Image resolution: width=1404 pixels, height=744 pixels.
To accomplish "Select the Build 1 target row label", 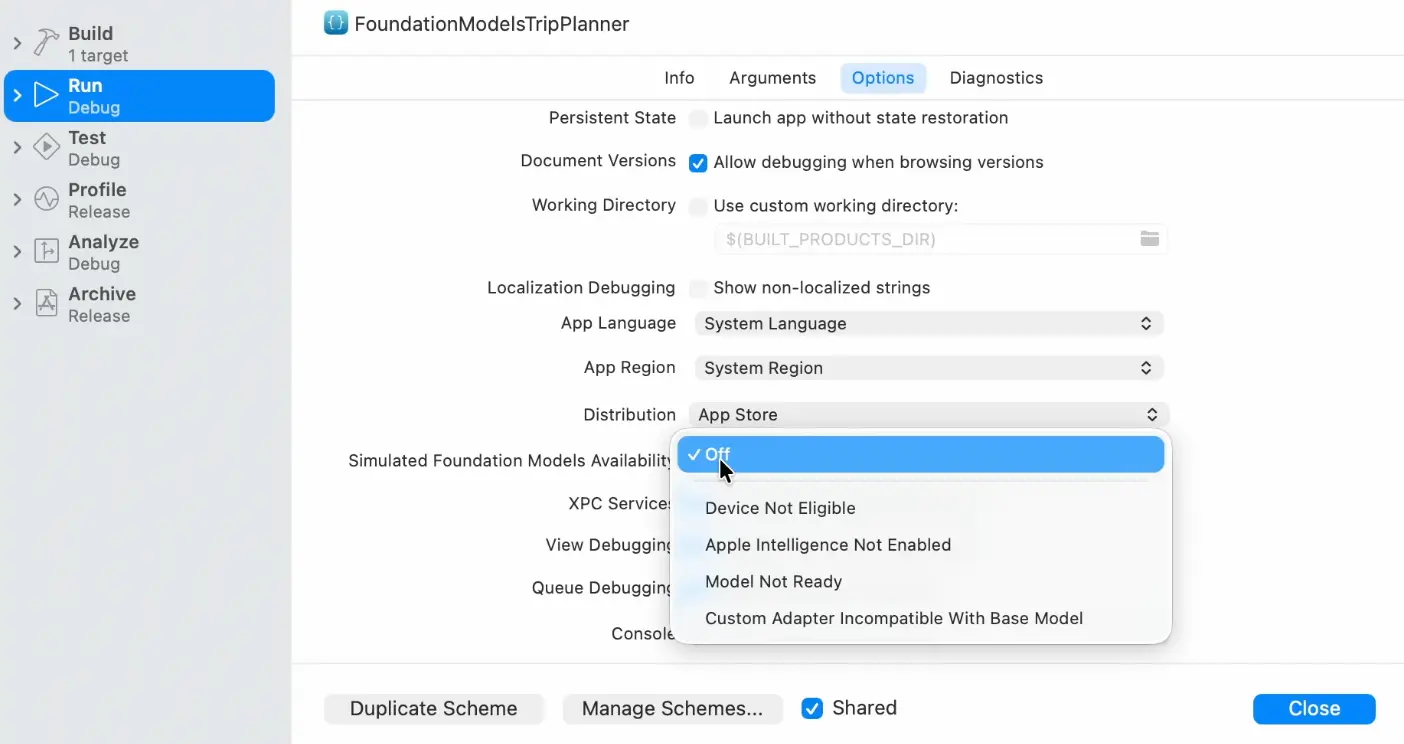I will point(98,44).
